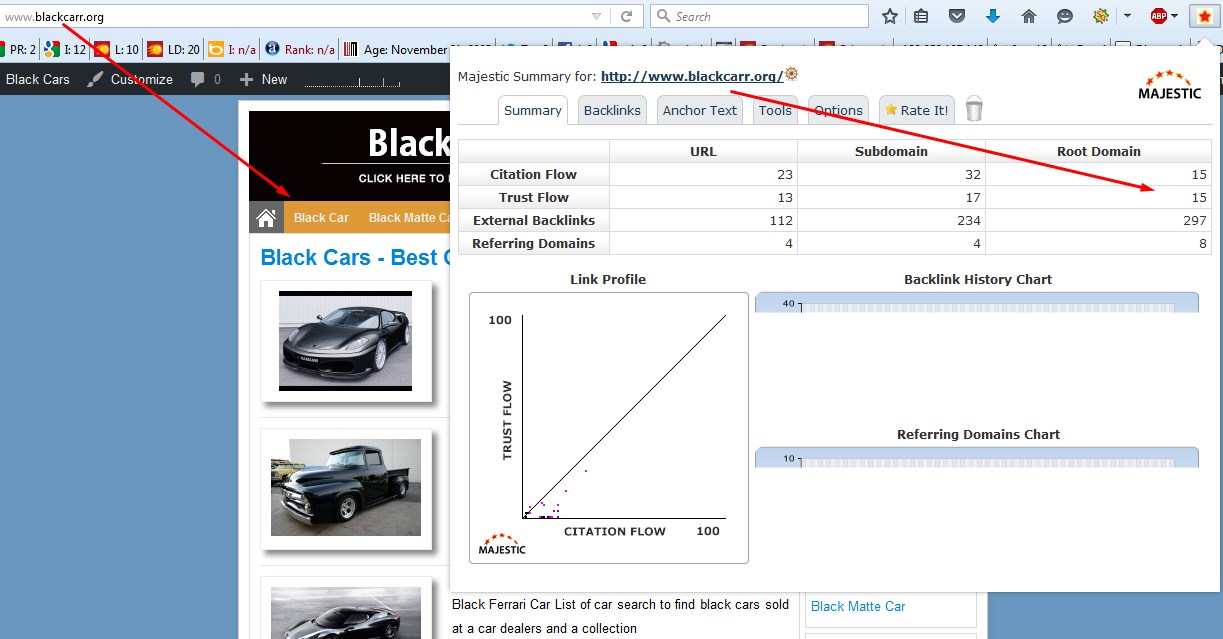Click the Referring Domains row label
Viewport: 1223px width, 639px height.
[533, 243]
